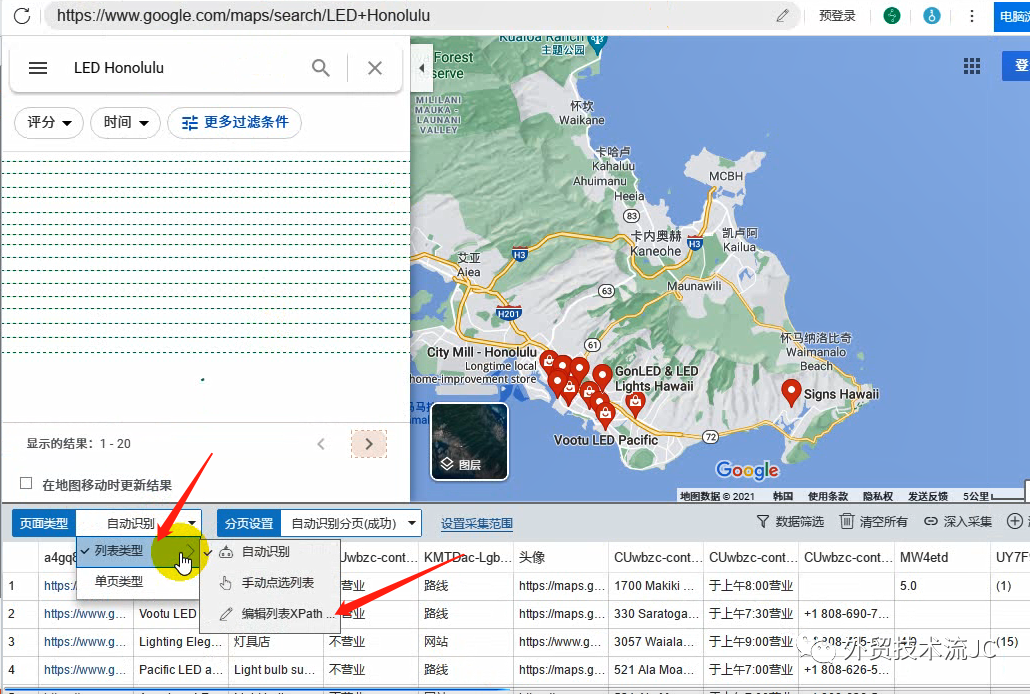Click cell 'Lighting Eleg...' in row 3

point(181,642)
